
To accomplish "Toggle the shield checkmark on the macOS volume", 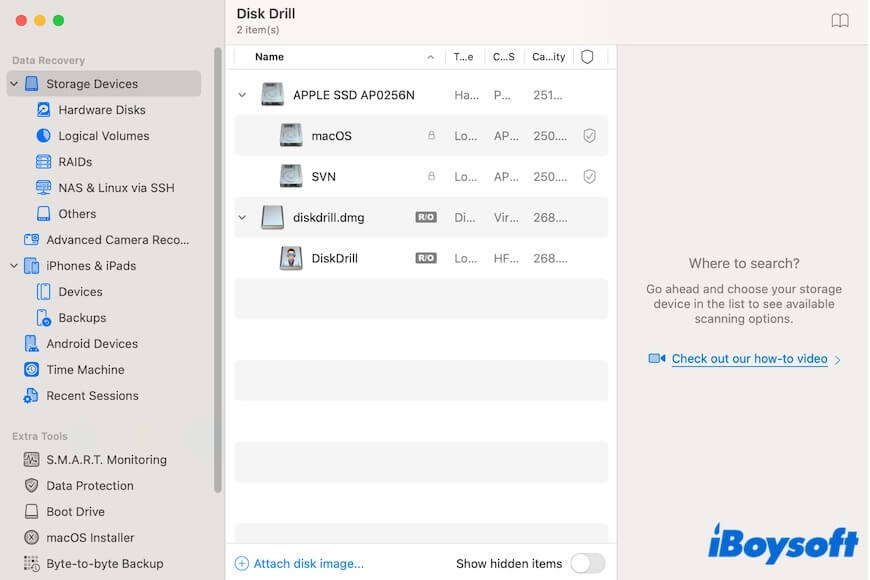I will coord(590,135).
